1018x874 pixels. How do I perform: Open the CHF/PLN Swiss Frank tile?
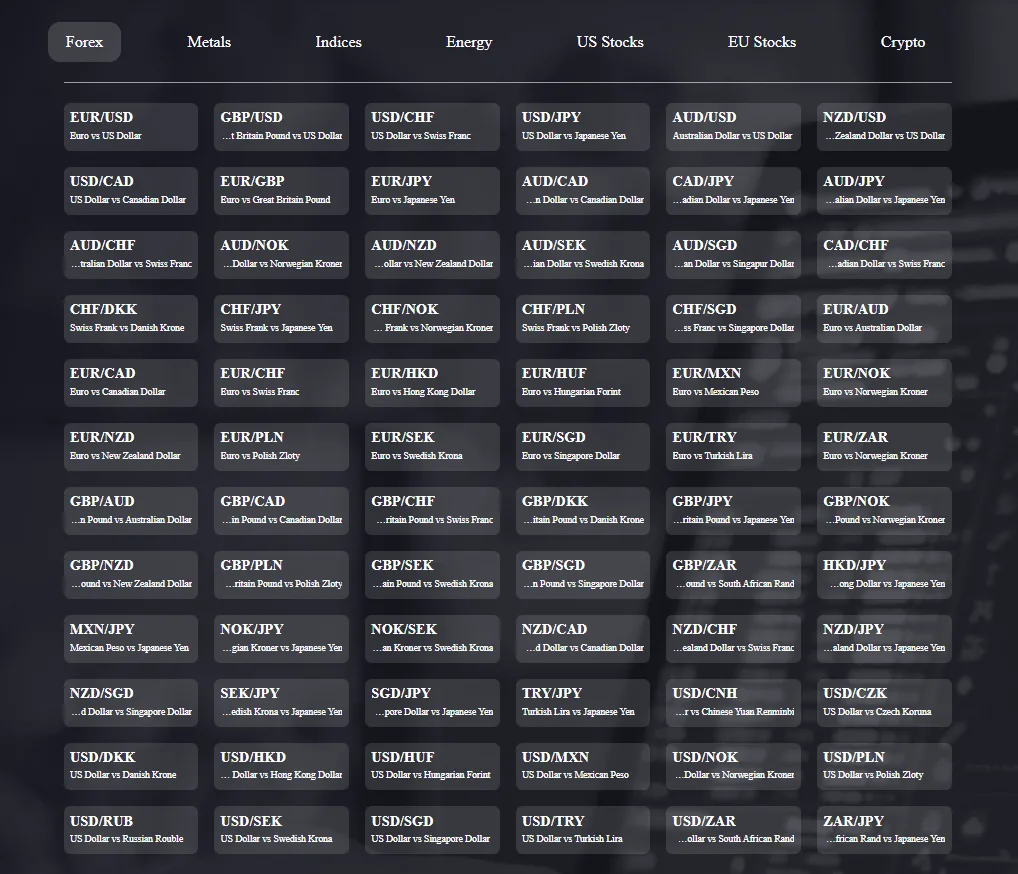click(582, 318)
